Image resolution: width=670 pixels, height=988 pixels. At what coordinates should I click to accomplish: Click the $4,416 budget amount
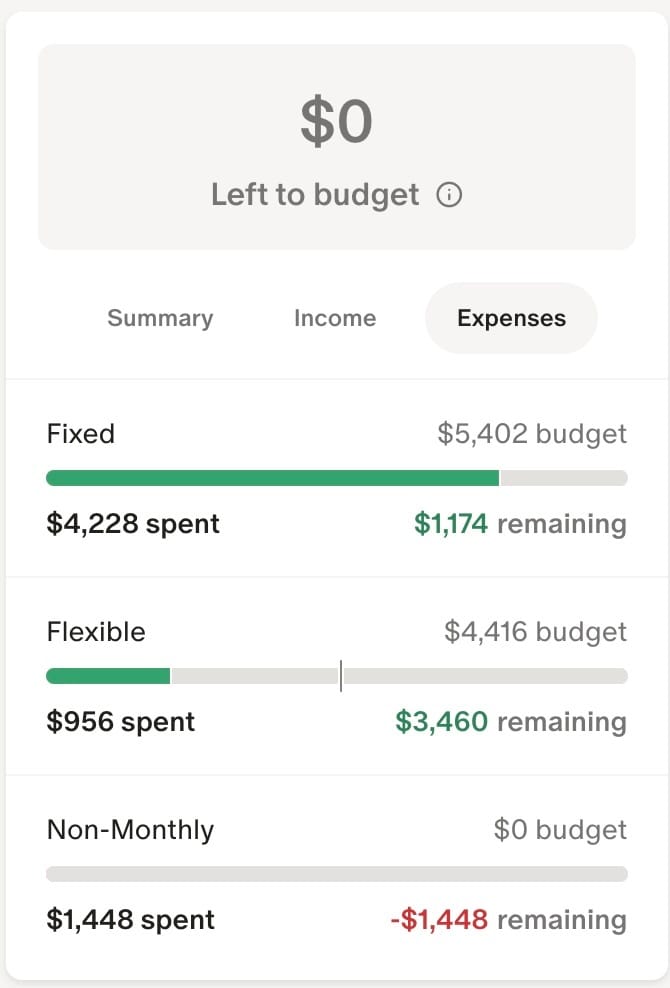pos(535,631)
